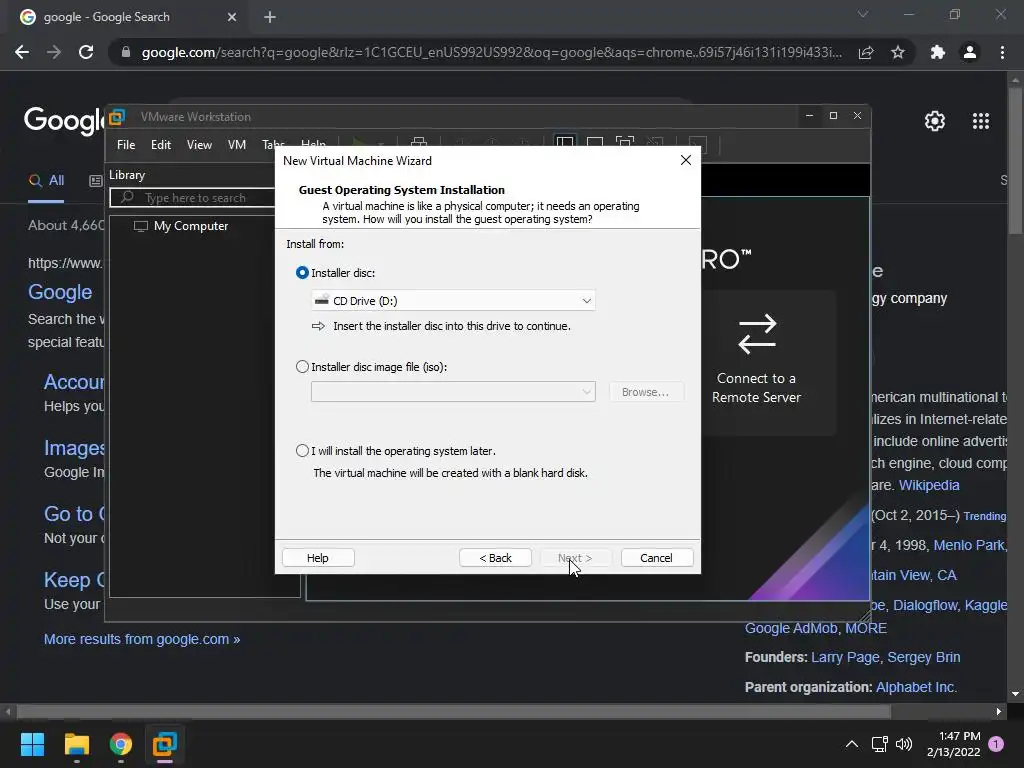Viewport: 1024px width, 768px height.
Task: Open Windows Start menu
Action: (x=32, y=744)
